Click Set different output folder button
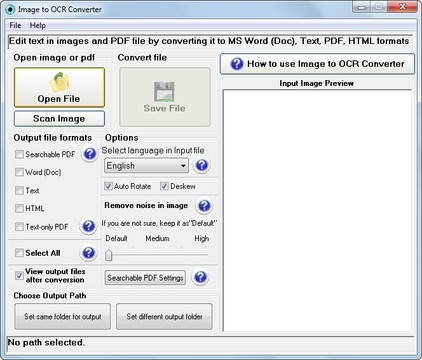This screenshot has width=422, height=360. pos(164,316)
